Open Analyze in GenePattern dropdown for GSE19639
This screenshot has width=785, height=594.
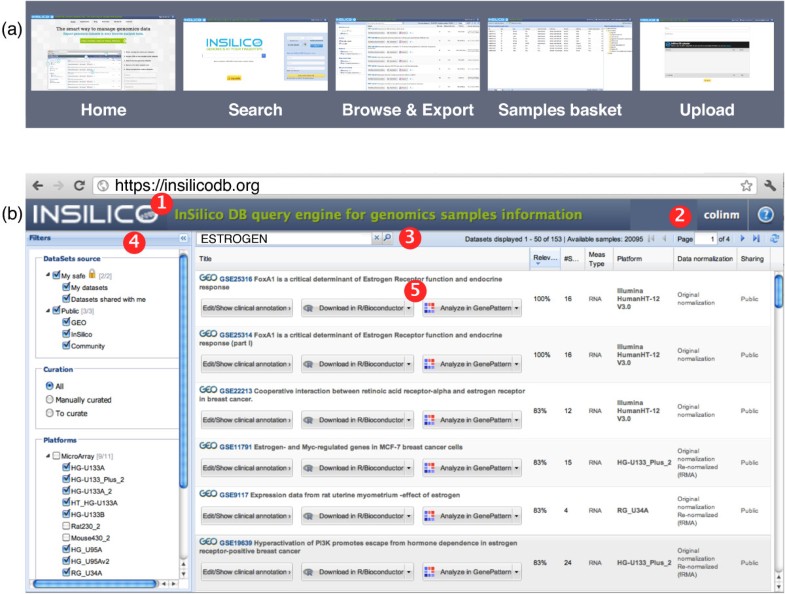[x=517, y=571]
